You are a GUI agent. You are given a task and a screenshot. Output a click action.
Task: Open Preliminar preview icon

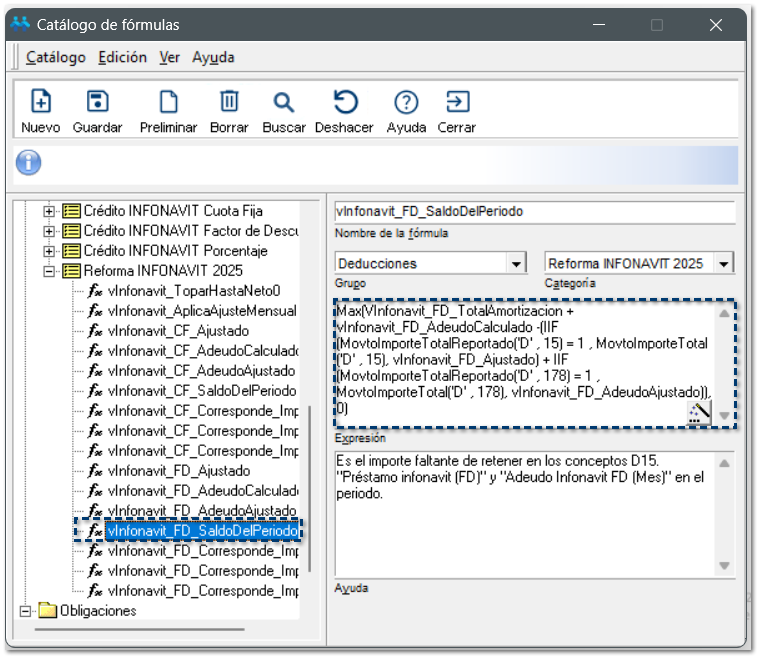point(168,102)
